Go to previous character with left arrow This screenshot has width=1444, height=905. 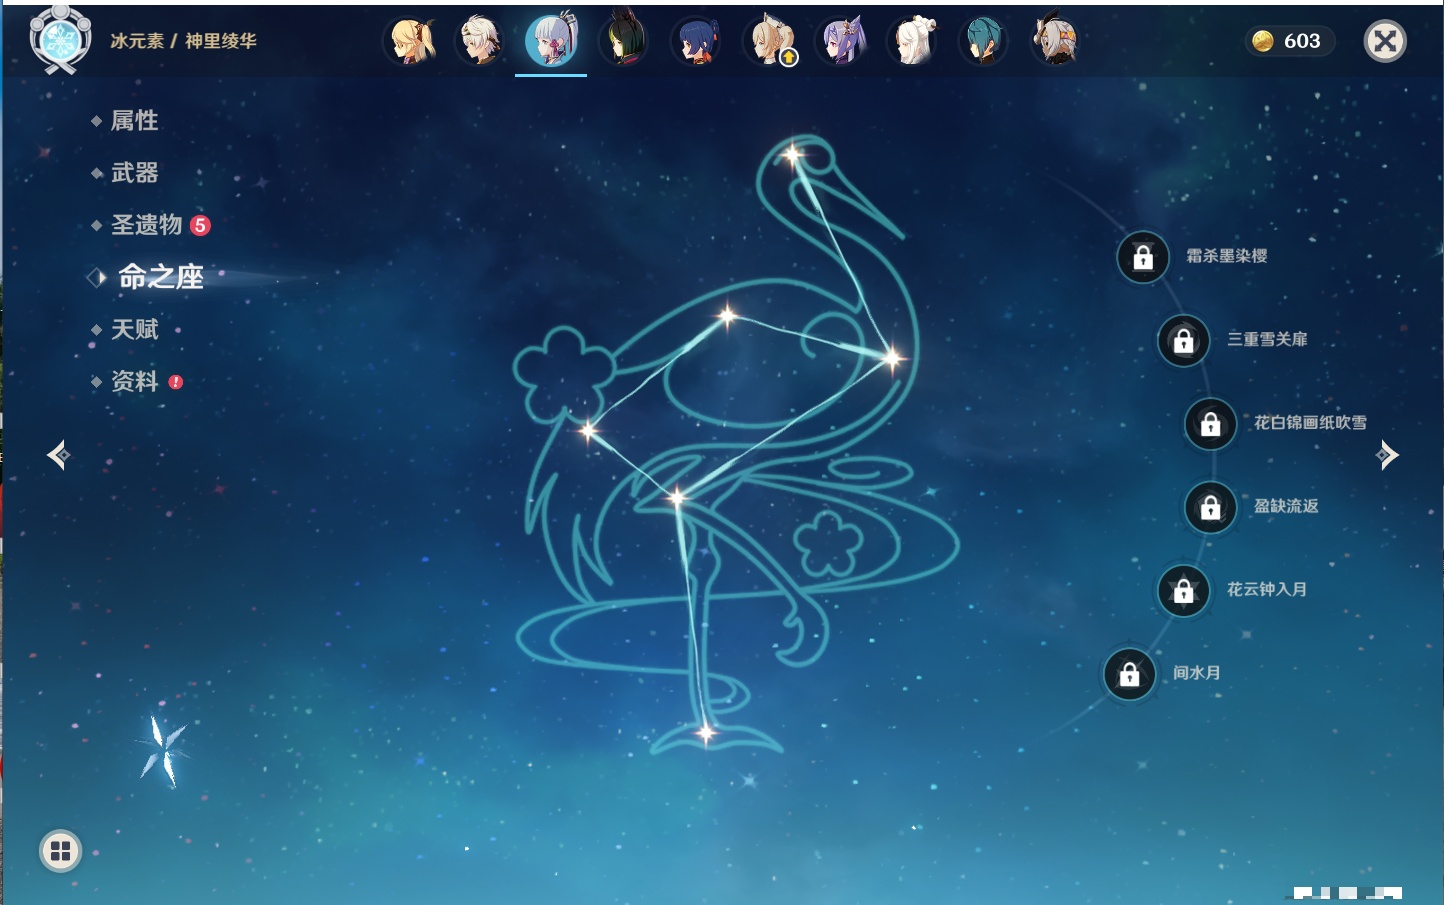tap(59, 455)
